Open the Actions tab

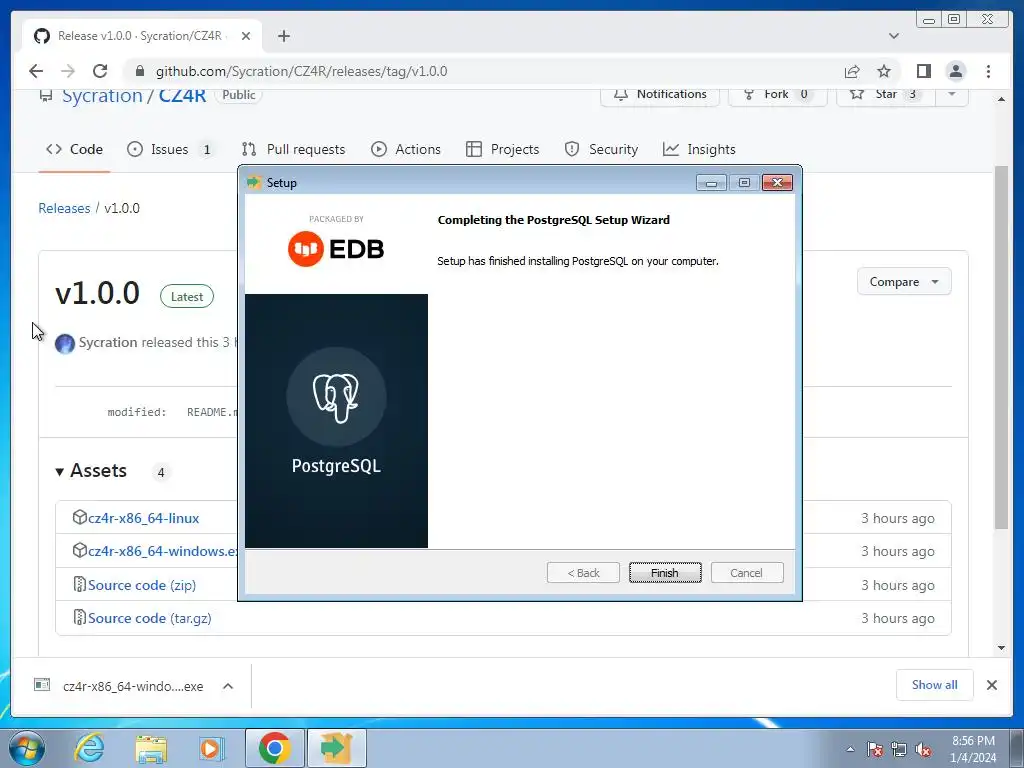406,149
